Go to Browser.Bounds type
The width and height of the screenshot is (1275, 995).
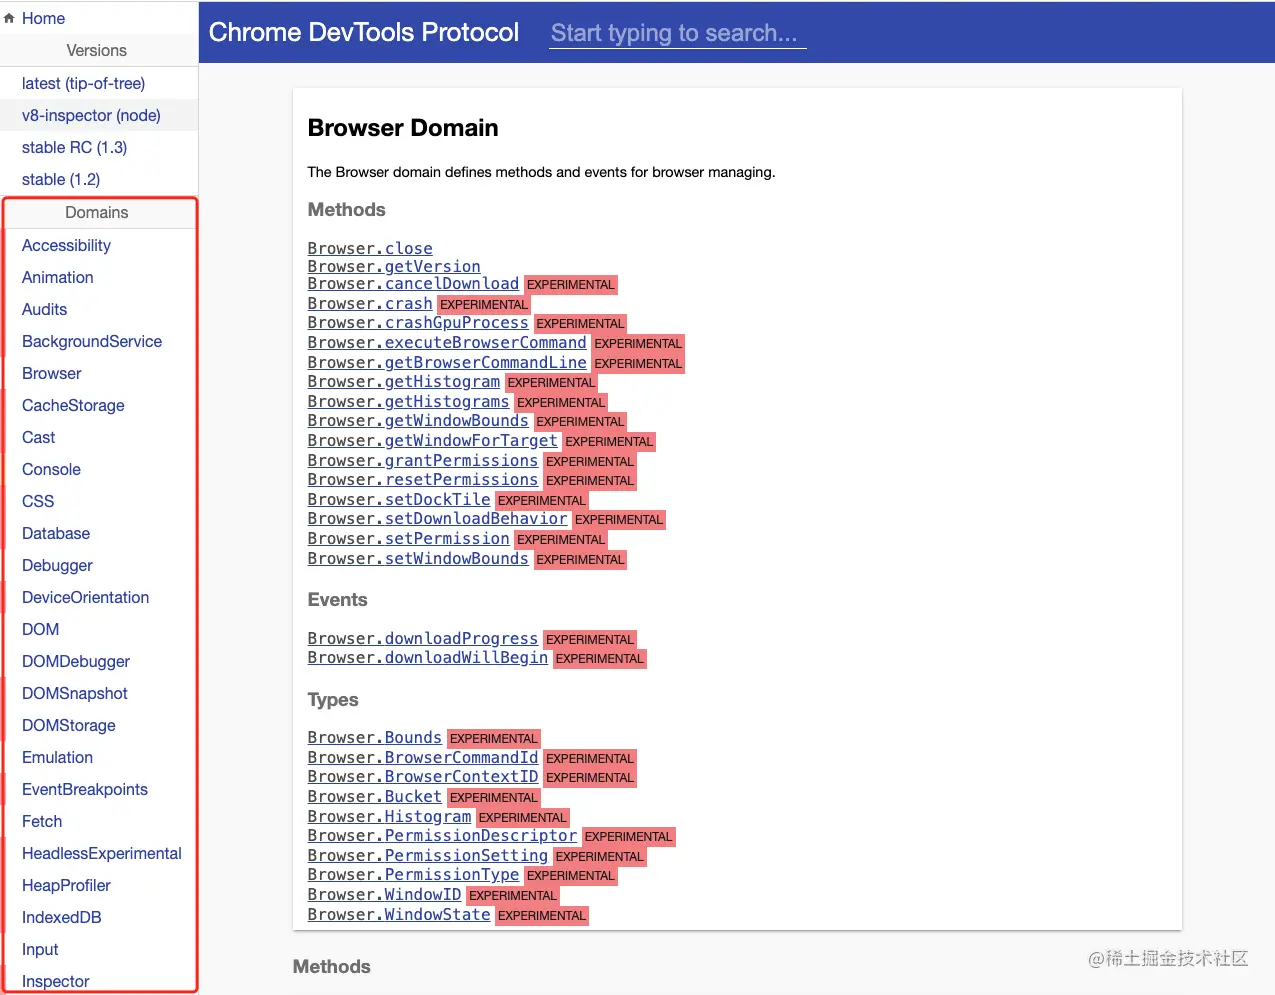(375, 737)
